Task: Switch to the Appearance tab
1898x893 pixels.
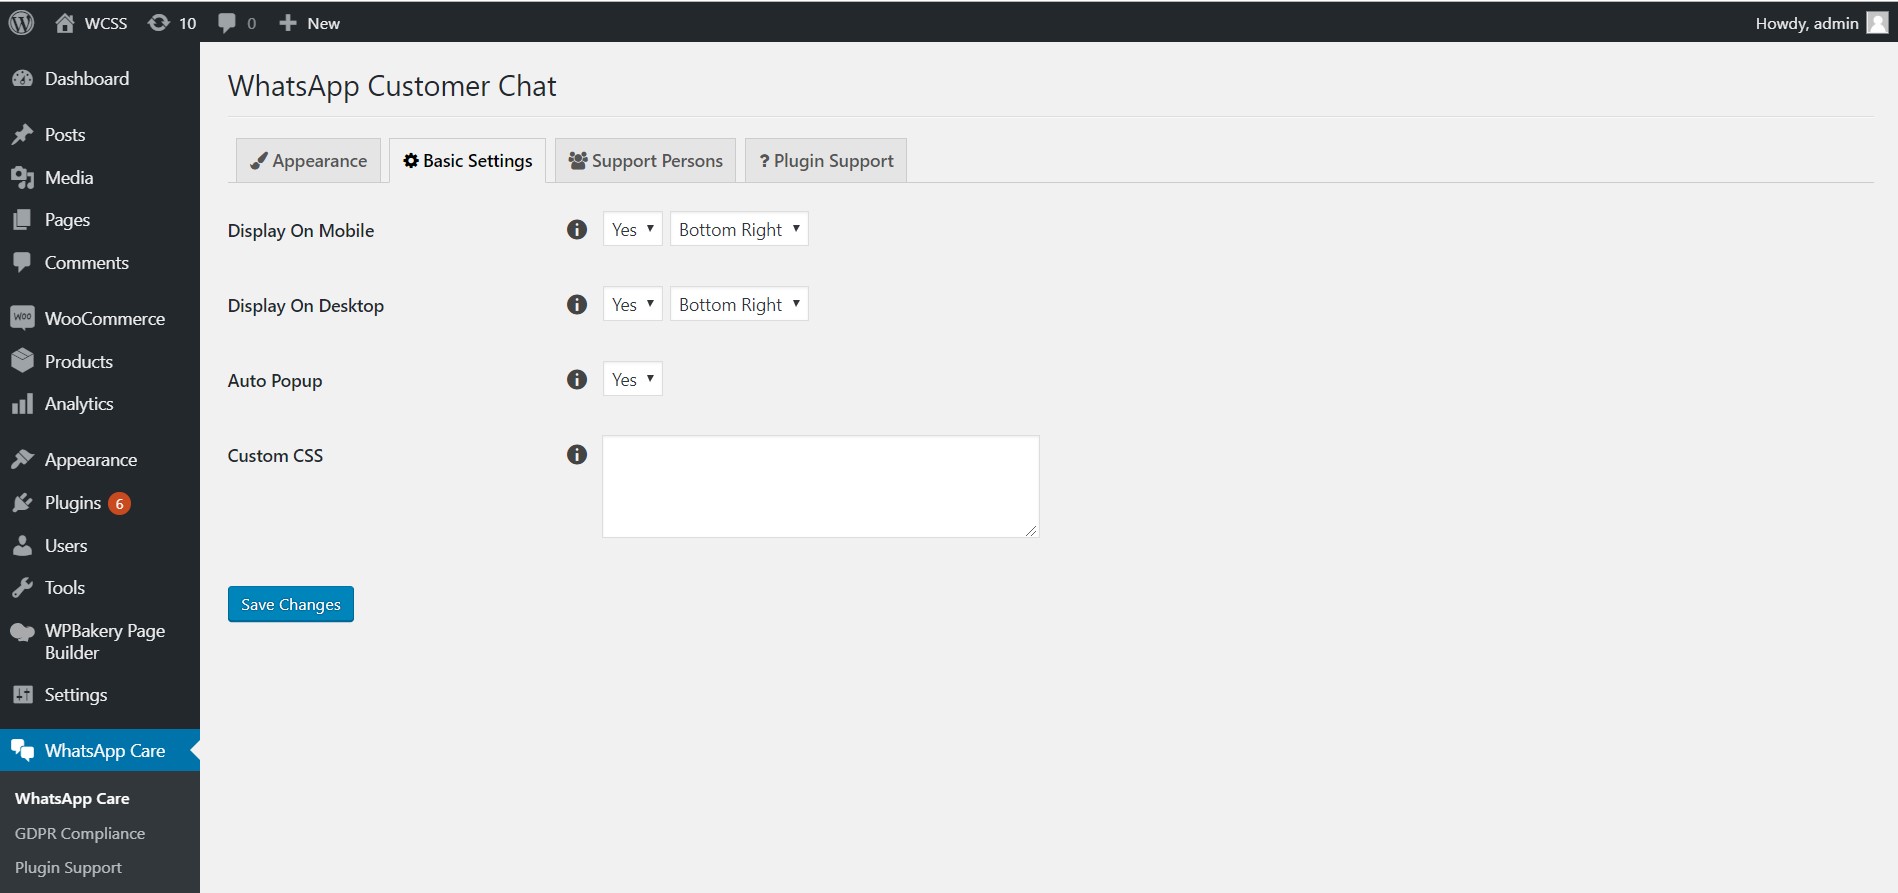Action: click(x=308, y=161)
